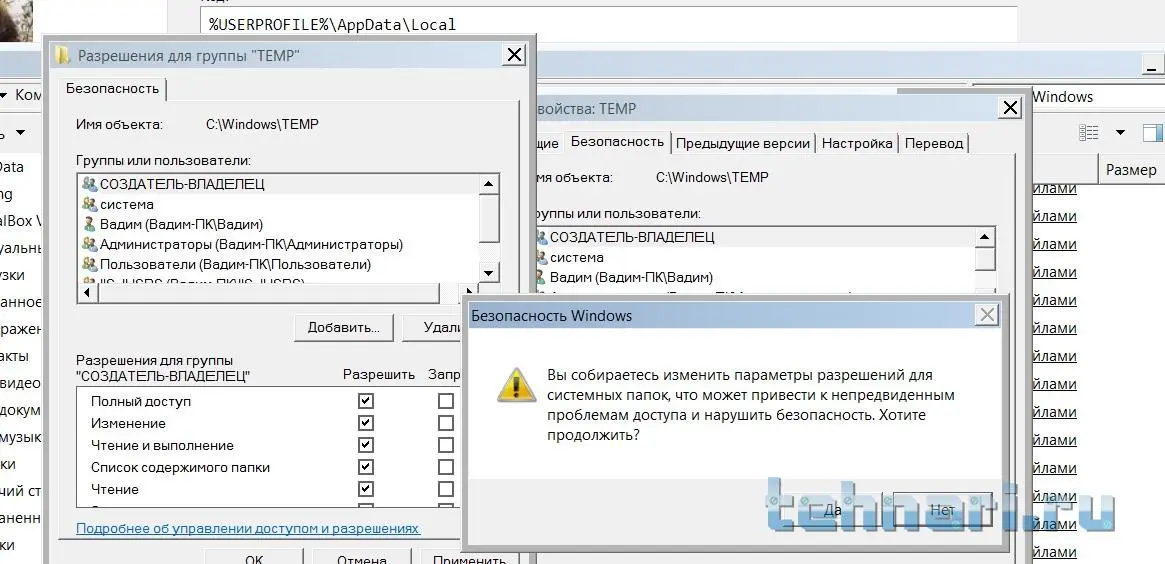Click Размер column header in Explorer
Screen dimensions: 1165x564
(1130, 169)
